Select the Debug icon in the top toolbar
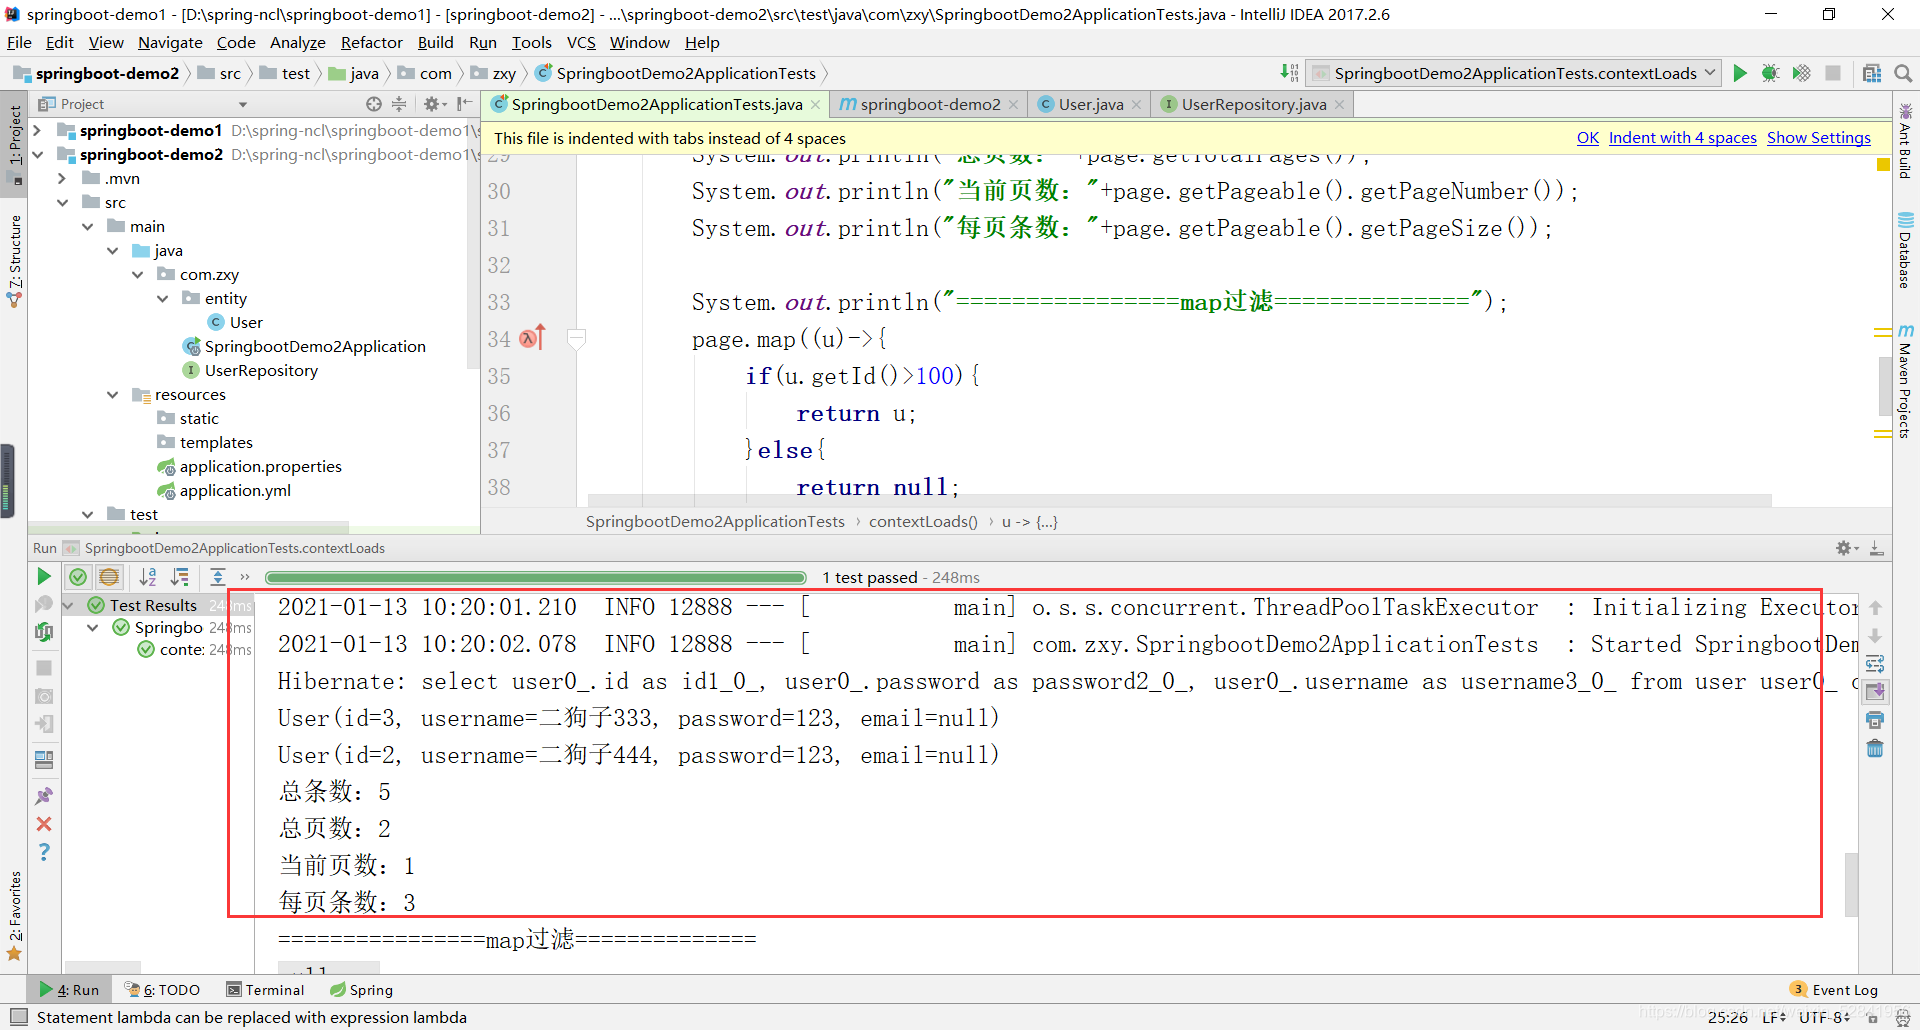The width and height of the screenshot is (1920, 1030). click(1771, 73)
